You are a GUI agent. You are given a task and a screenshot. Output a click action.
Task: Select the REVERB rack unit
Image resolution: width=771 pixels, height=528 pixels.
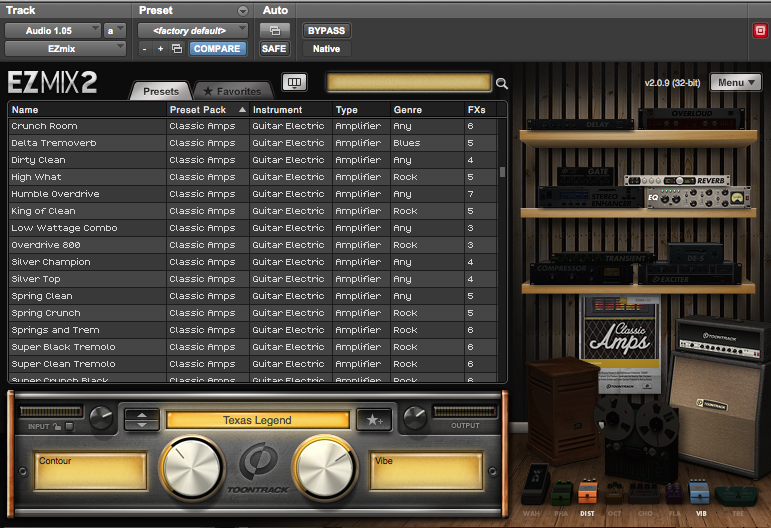click(x=677, y=180)
